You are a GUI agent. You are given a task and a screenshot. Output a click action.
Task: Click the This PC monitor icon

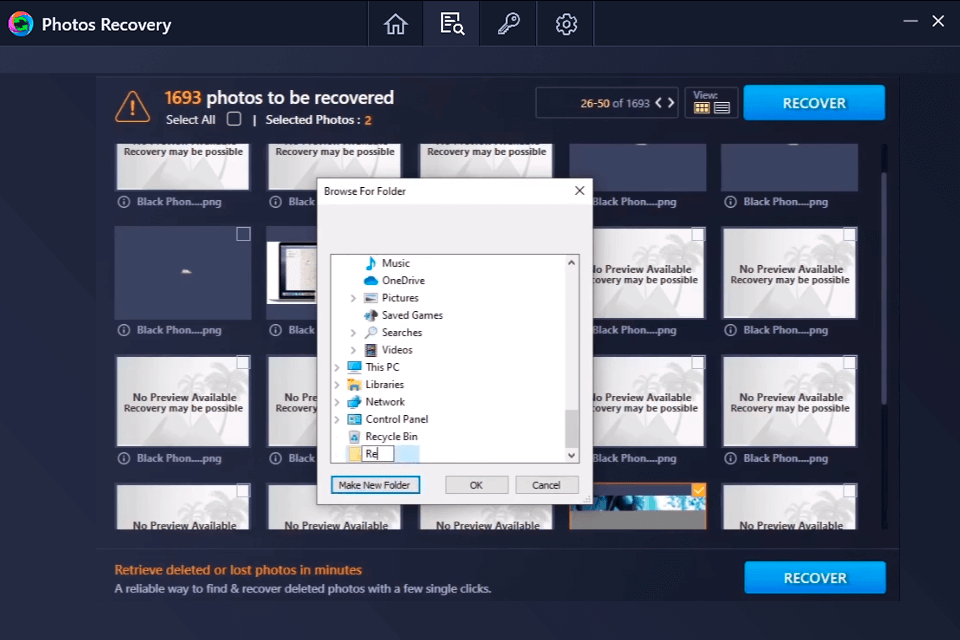pos(354,367)
